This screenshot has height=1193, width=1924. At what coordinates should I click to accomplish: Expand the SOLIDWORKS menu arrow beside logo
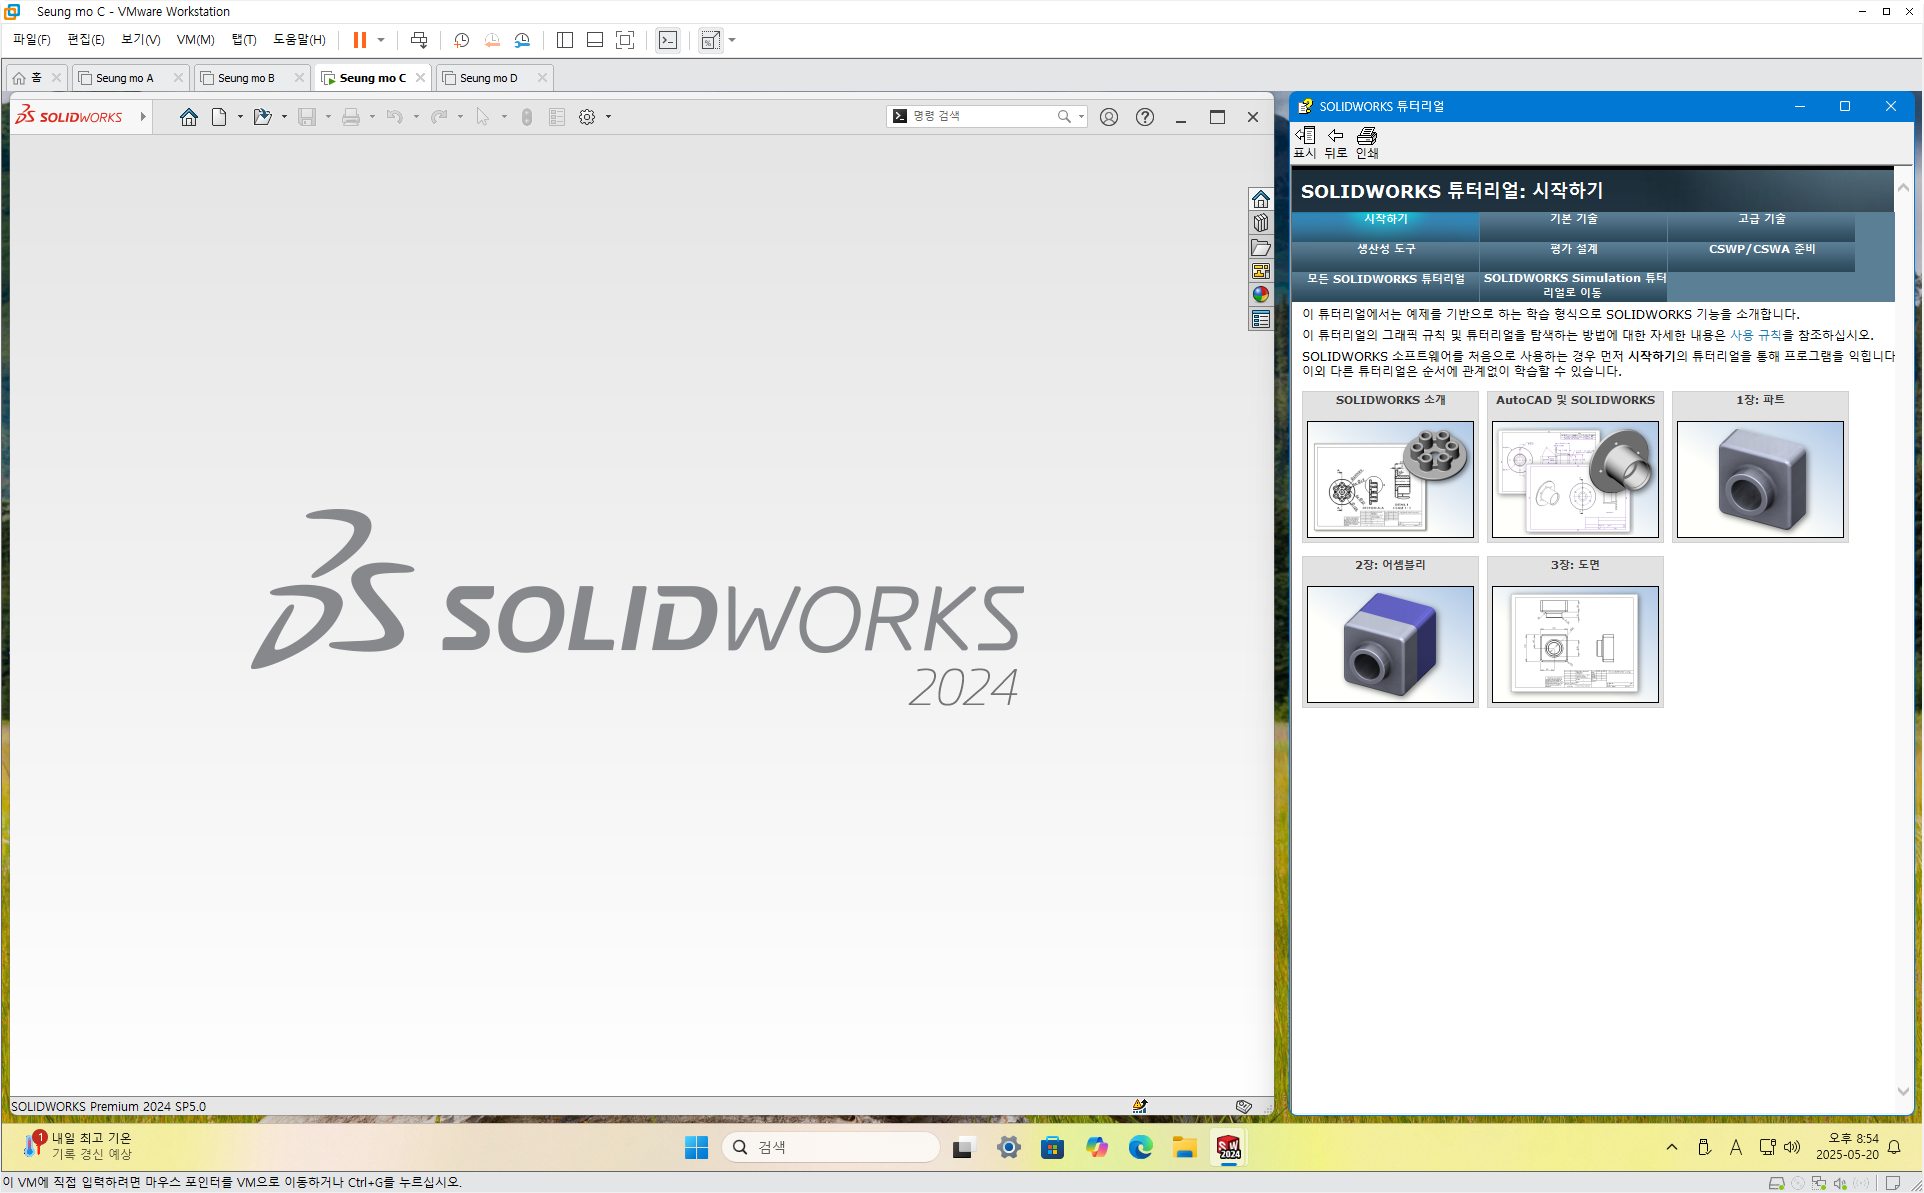tap(143, 117)
